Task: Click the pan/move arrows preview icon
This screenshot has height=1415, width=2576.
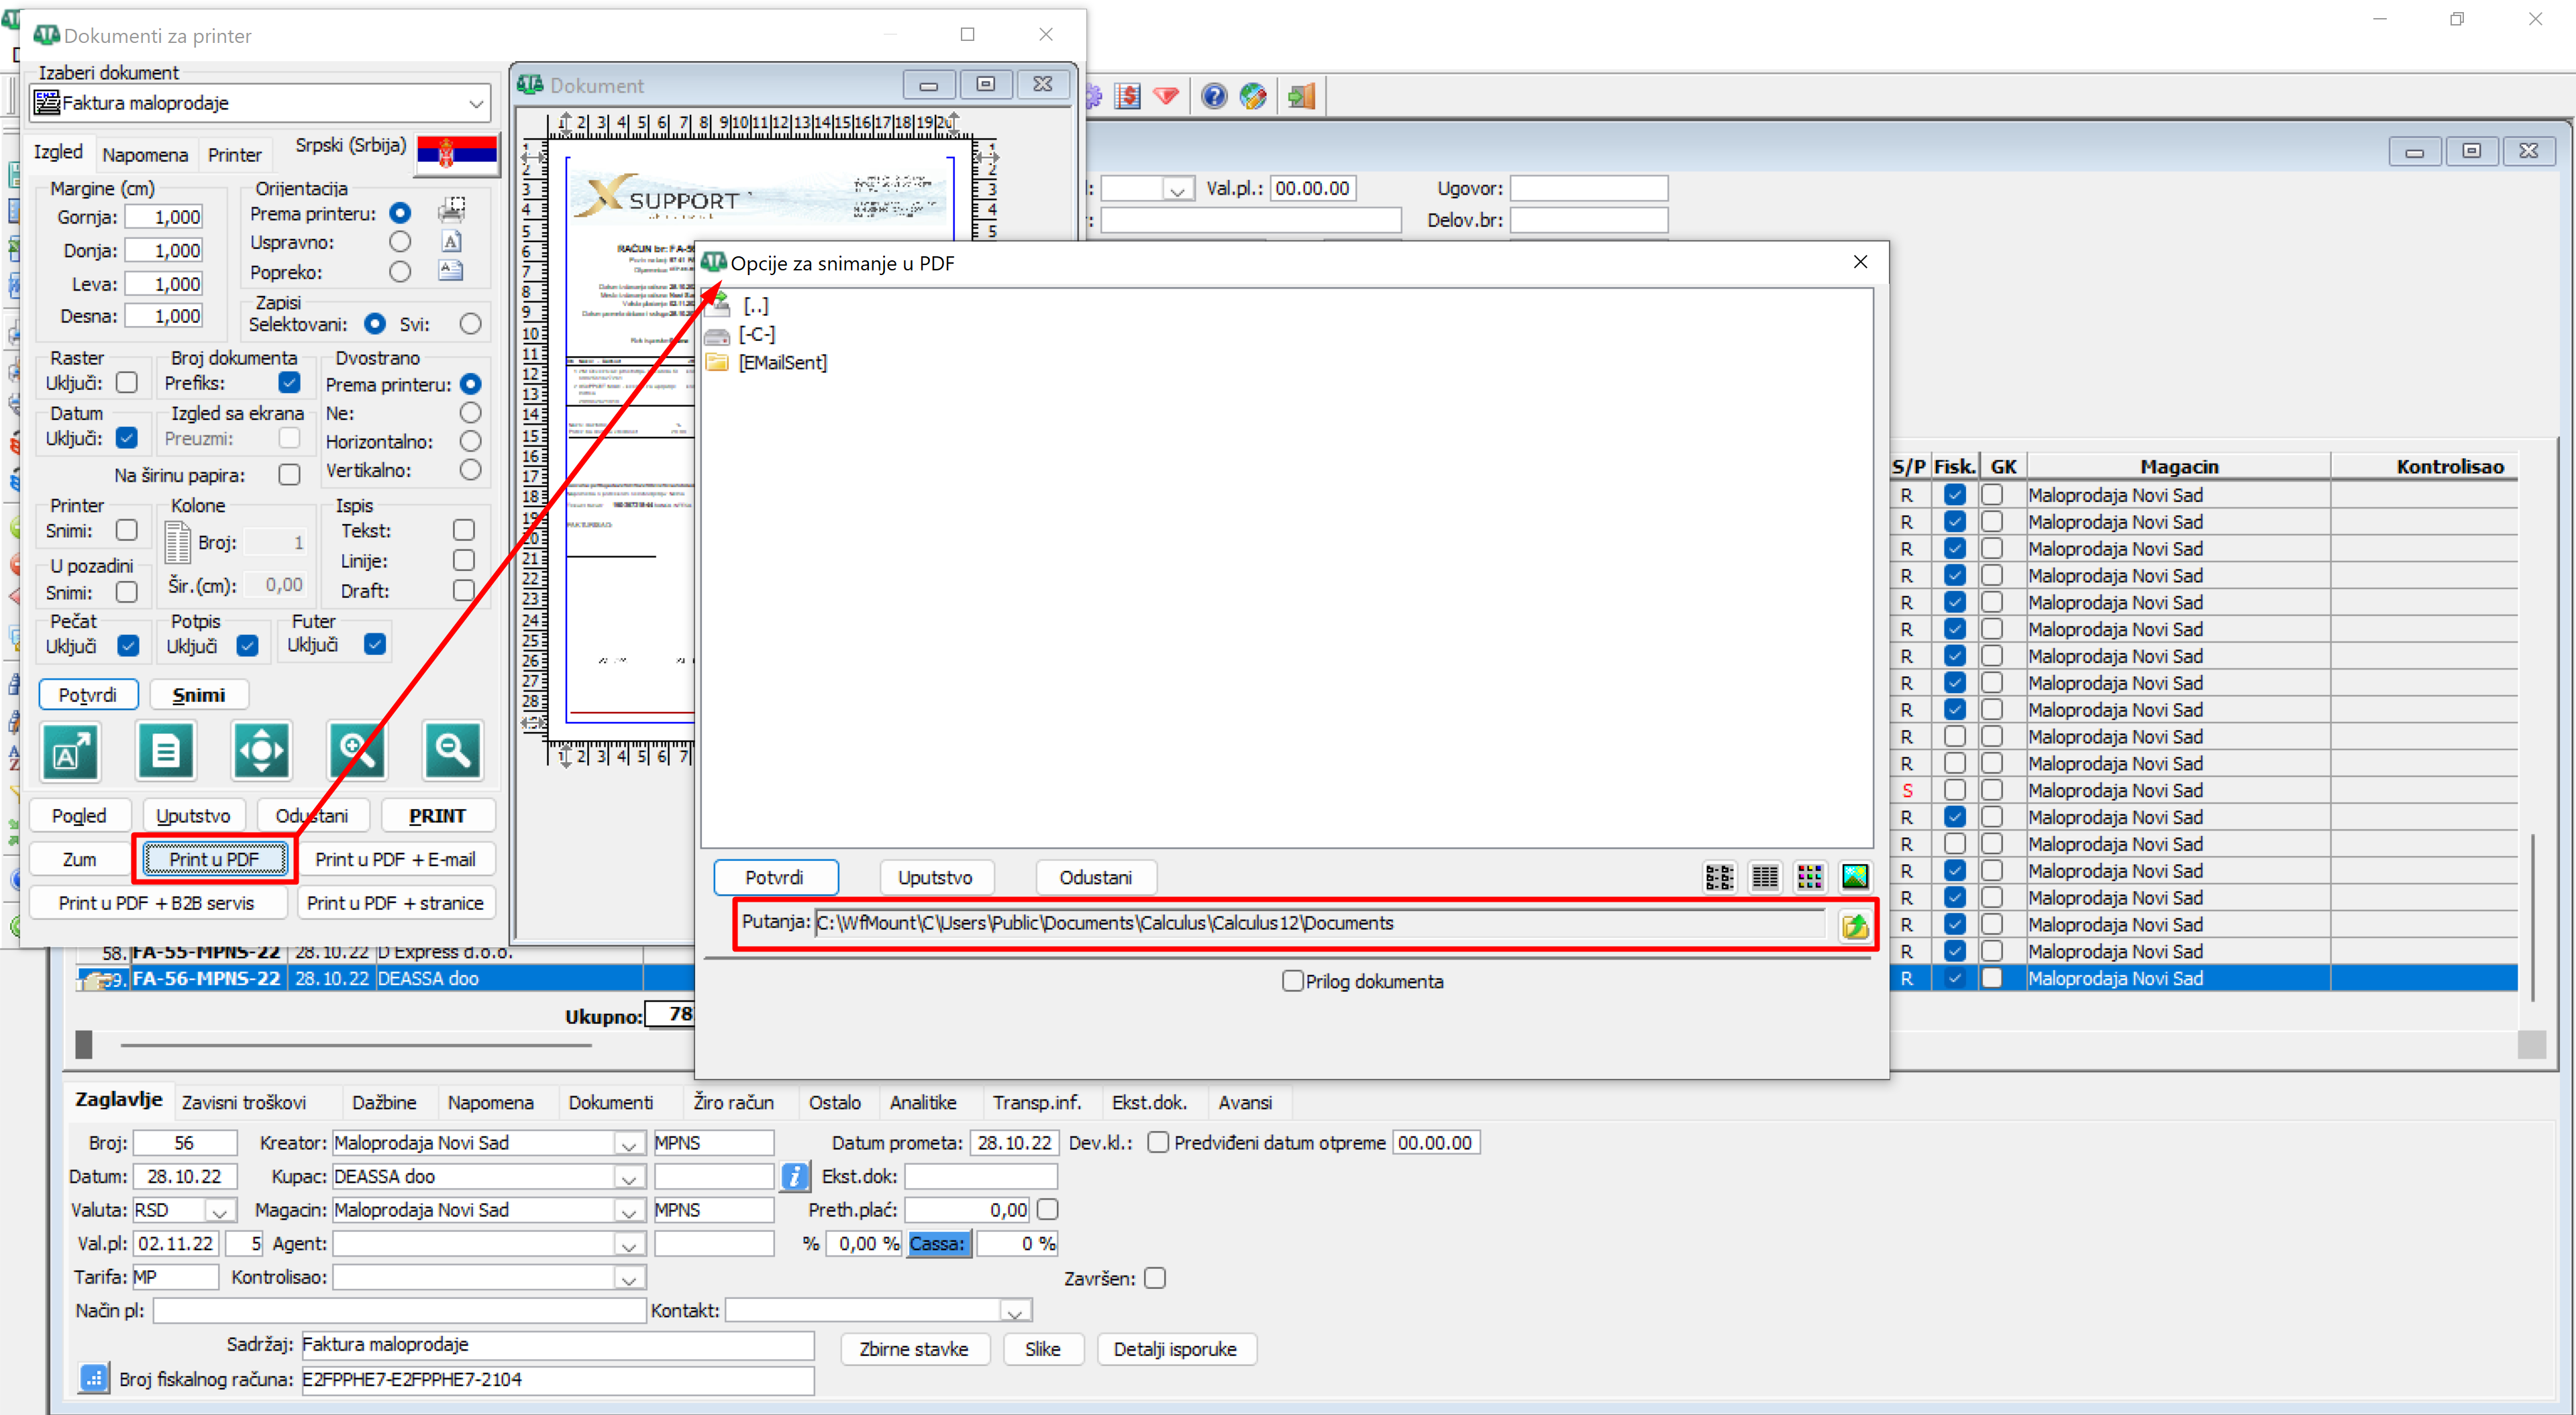Action: [261, 750]
